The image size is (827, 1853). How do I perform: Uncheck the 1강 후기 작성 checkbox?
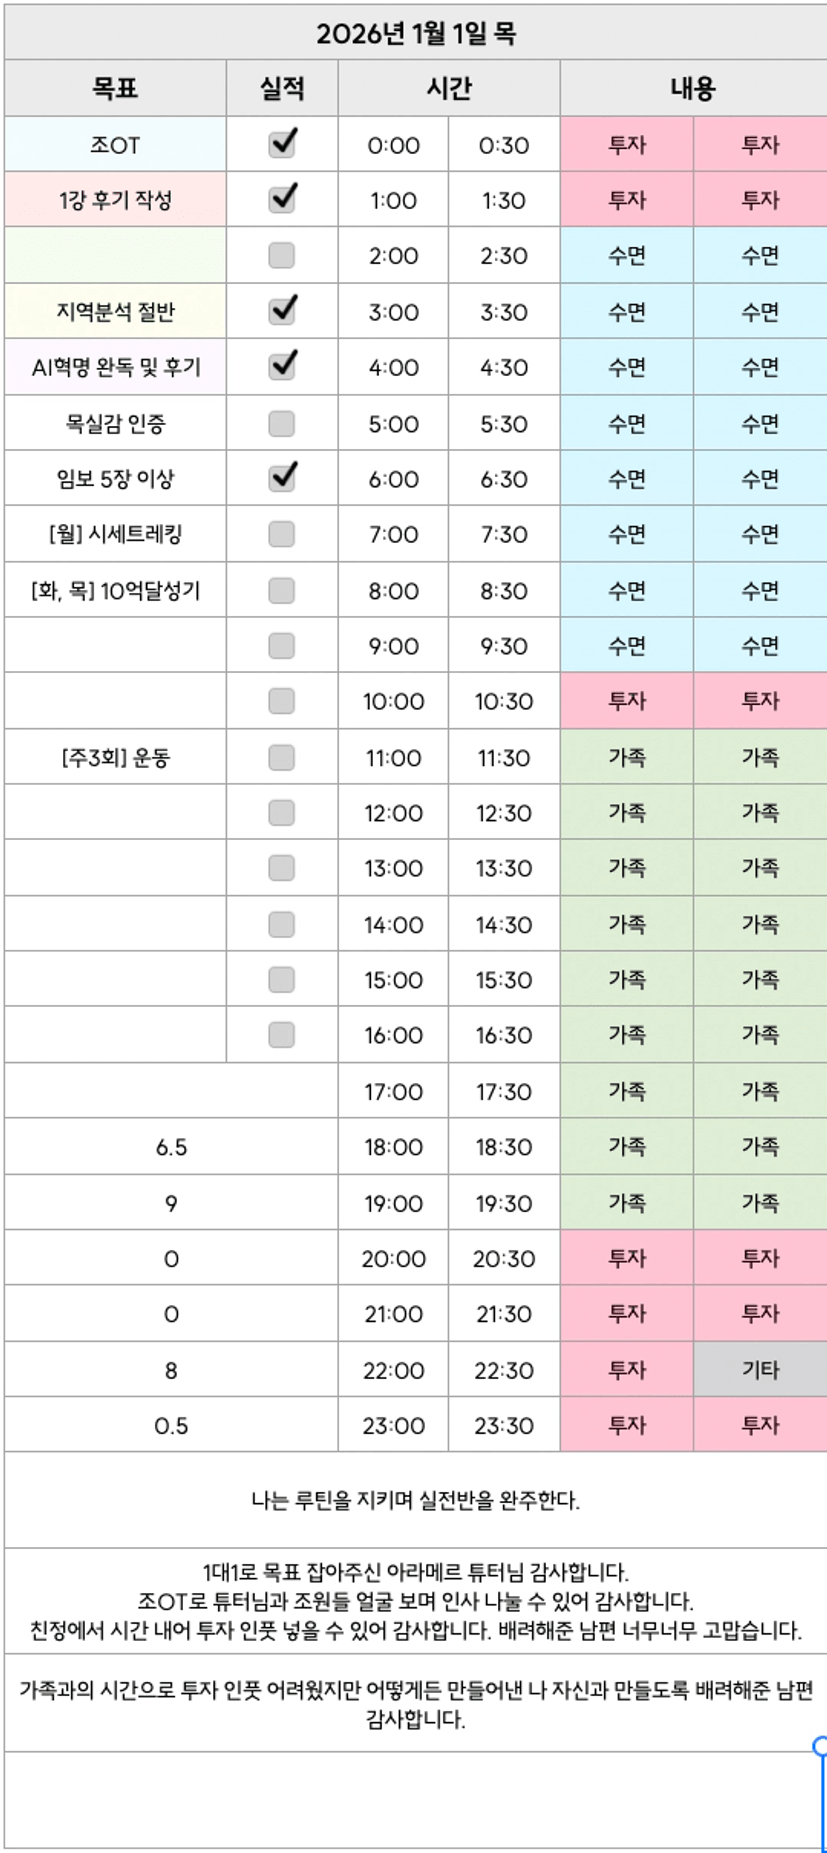282,199
